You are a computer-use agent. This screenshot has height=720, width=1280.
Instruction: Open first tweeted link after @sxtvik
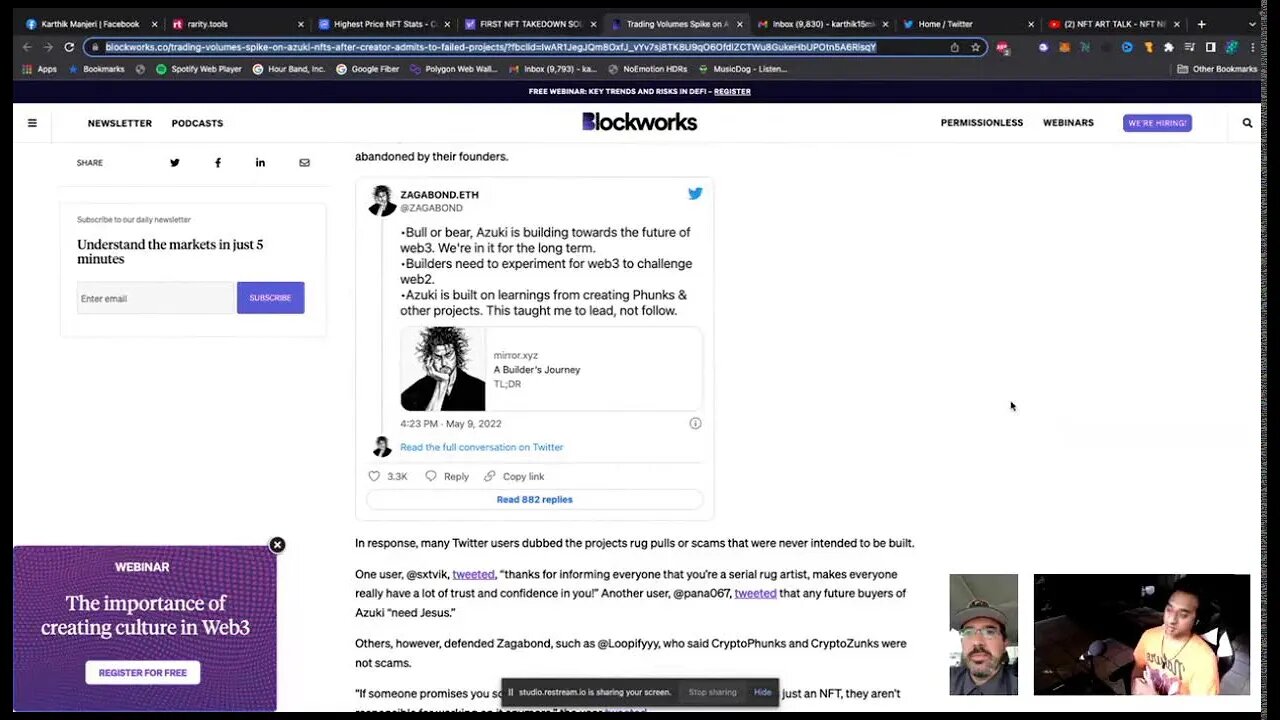473,574
